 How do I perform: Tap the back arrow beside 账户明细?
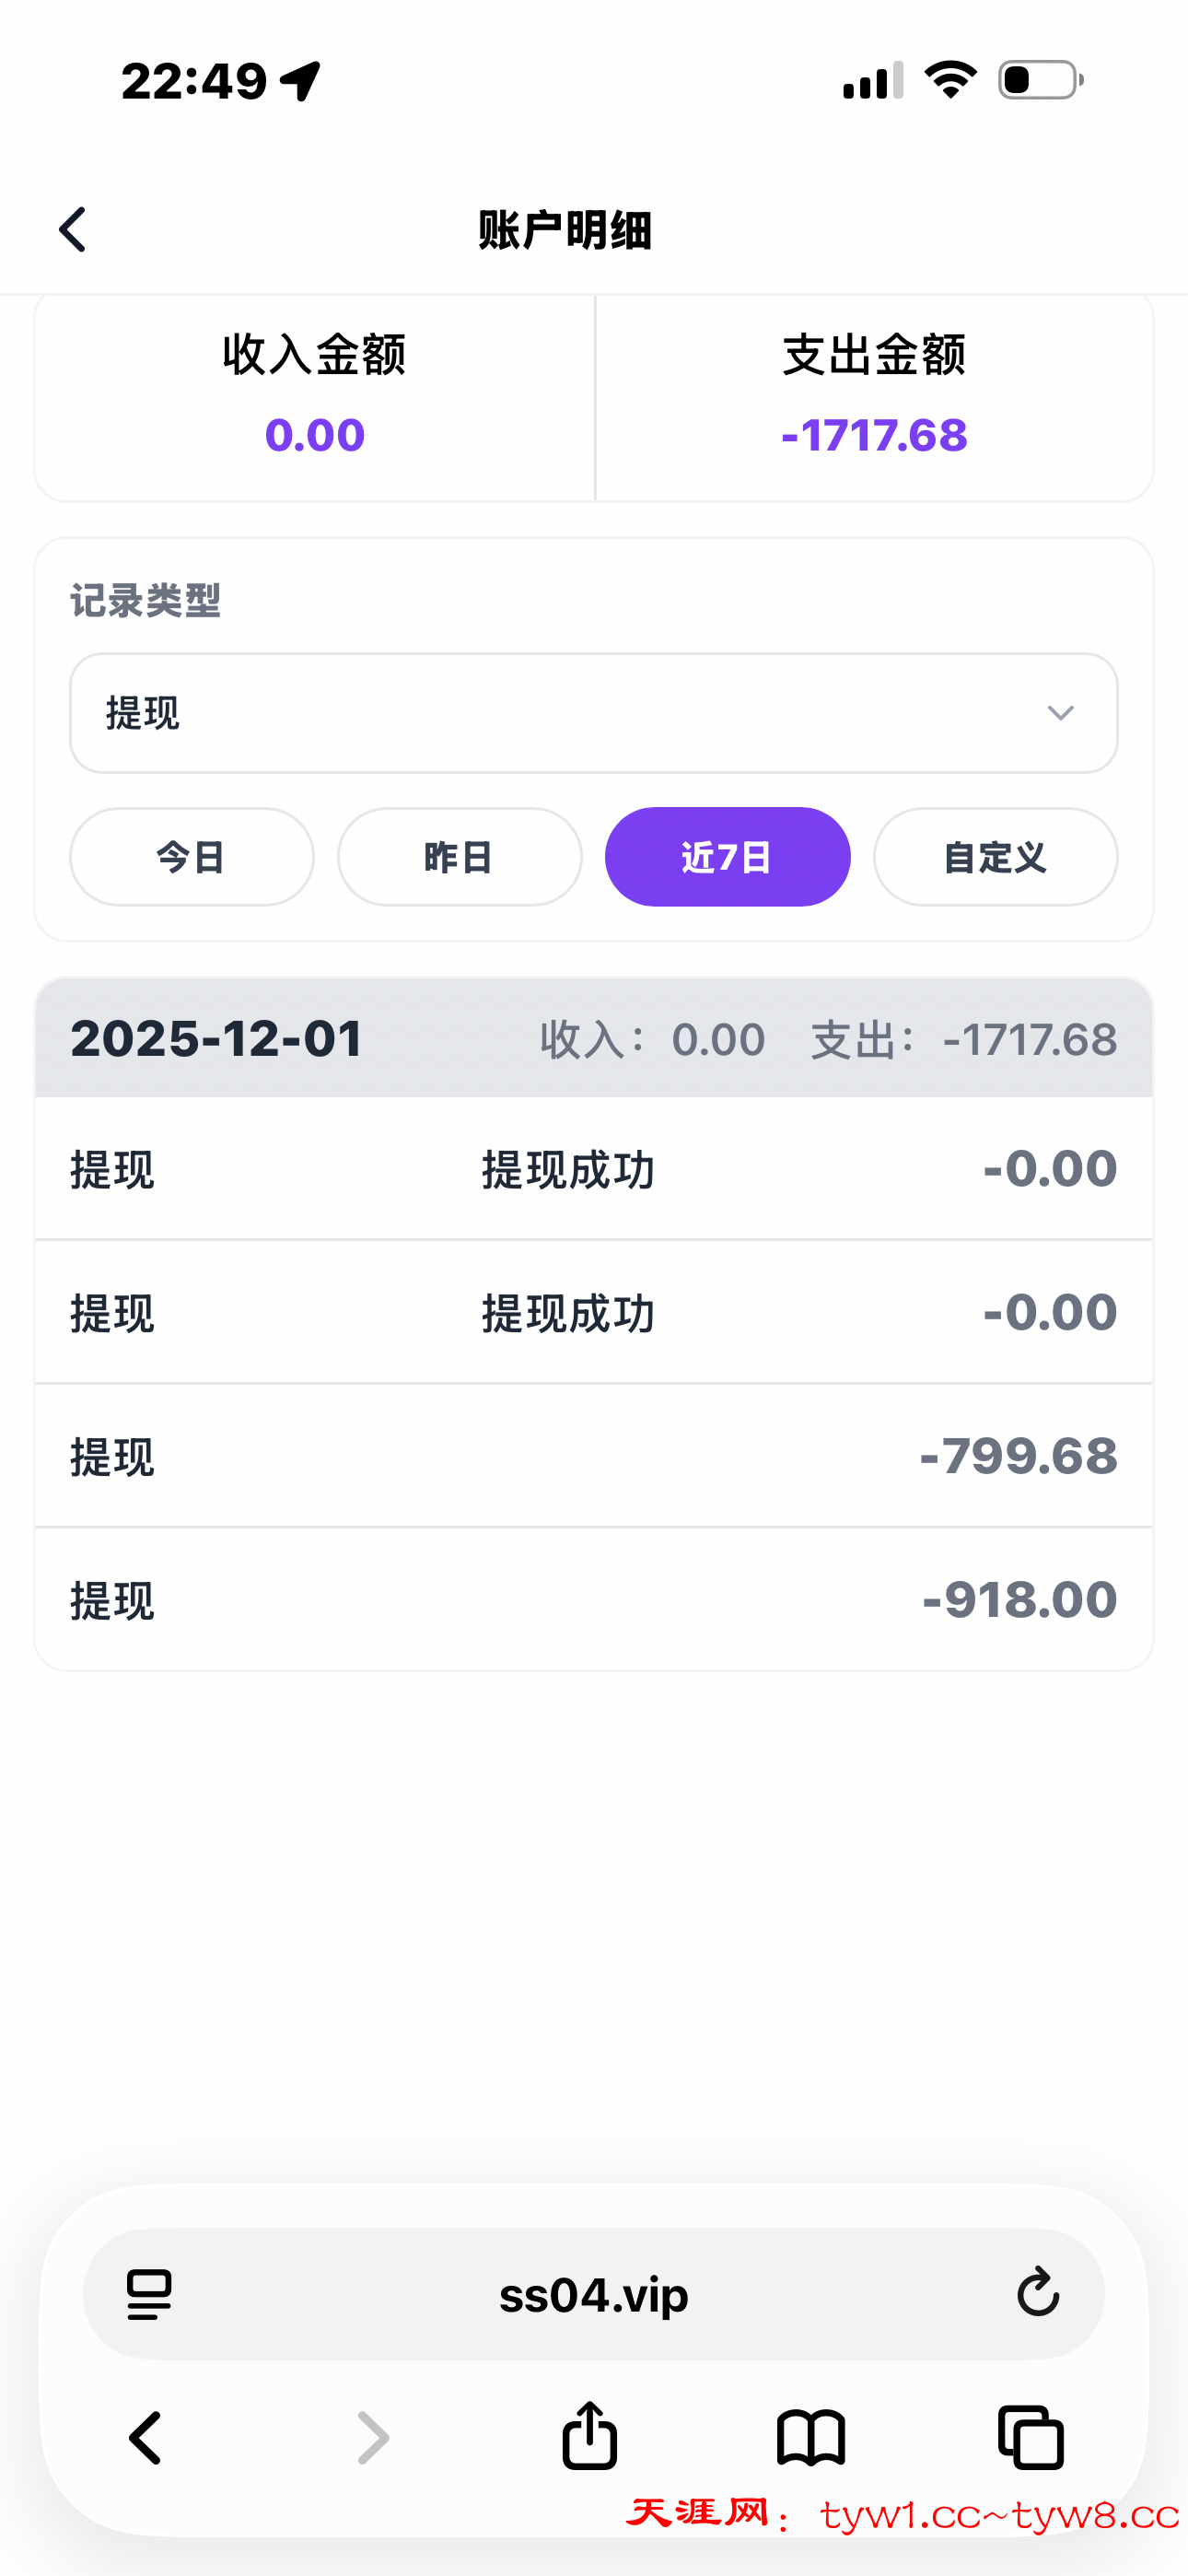[x=73, y=230]
